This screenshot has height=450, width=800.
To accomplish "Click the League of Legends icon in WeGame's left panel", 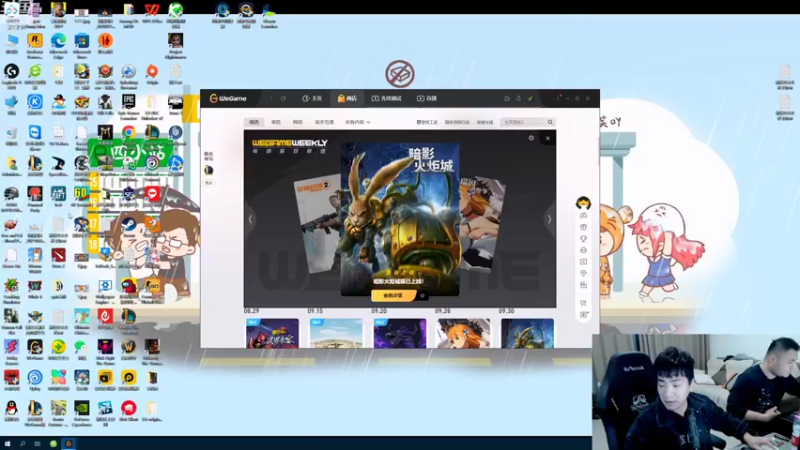I will click(x=209, y=170).
